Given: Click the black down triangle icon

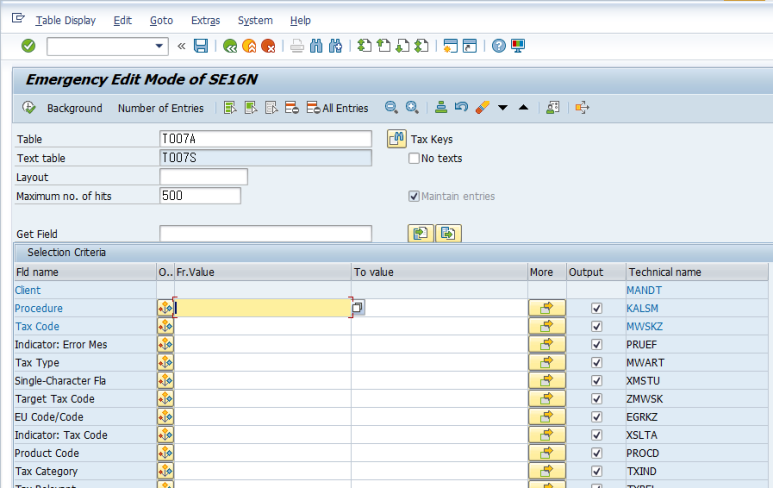Looking at the screenshot, I should click(x=503, y=107).
